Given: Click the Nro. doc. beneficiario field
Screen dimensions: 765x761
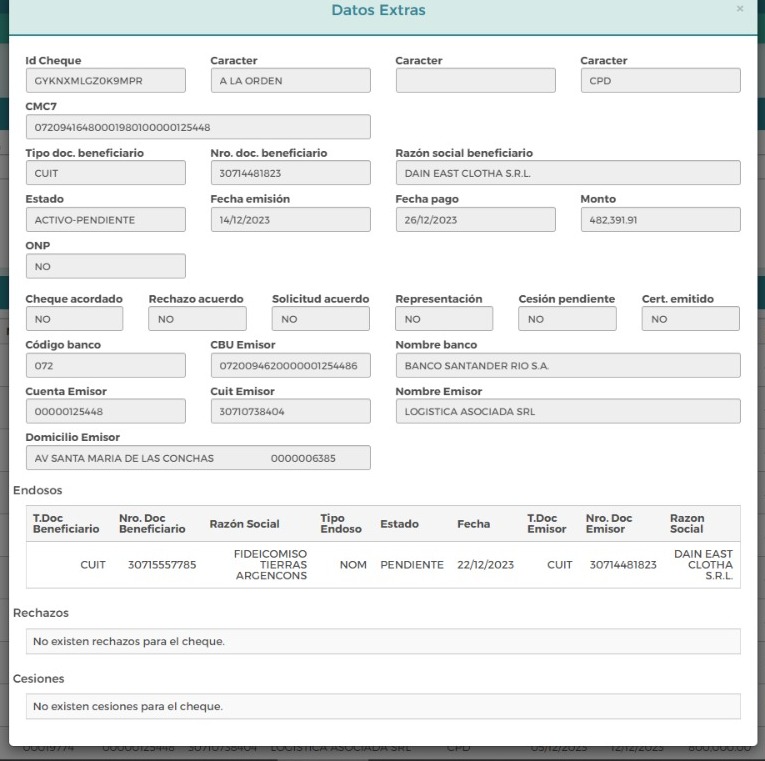Looking at the screenshot, I should point(290,173).
